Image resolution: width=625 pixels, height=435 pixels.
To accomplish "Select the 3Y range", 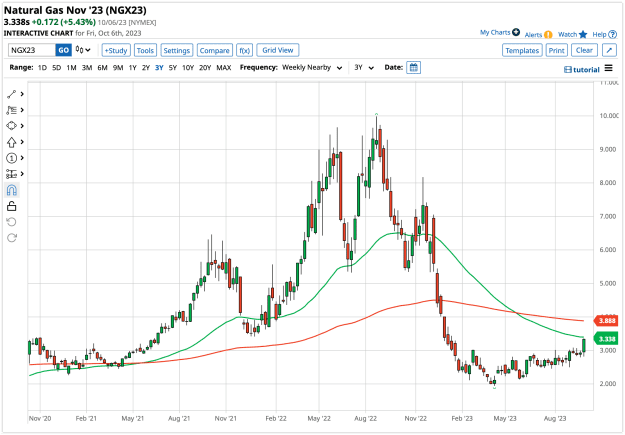I will point(159,68).
